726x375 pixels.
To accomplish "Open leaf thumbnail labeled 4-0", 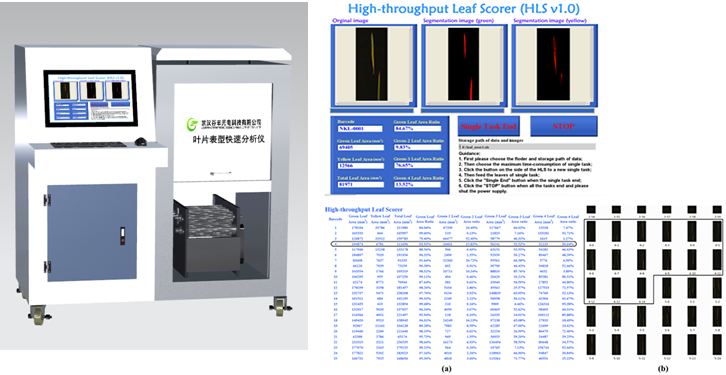I will pyautogui.click(x=591, y=231).
